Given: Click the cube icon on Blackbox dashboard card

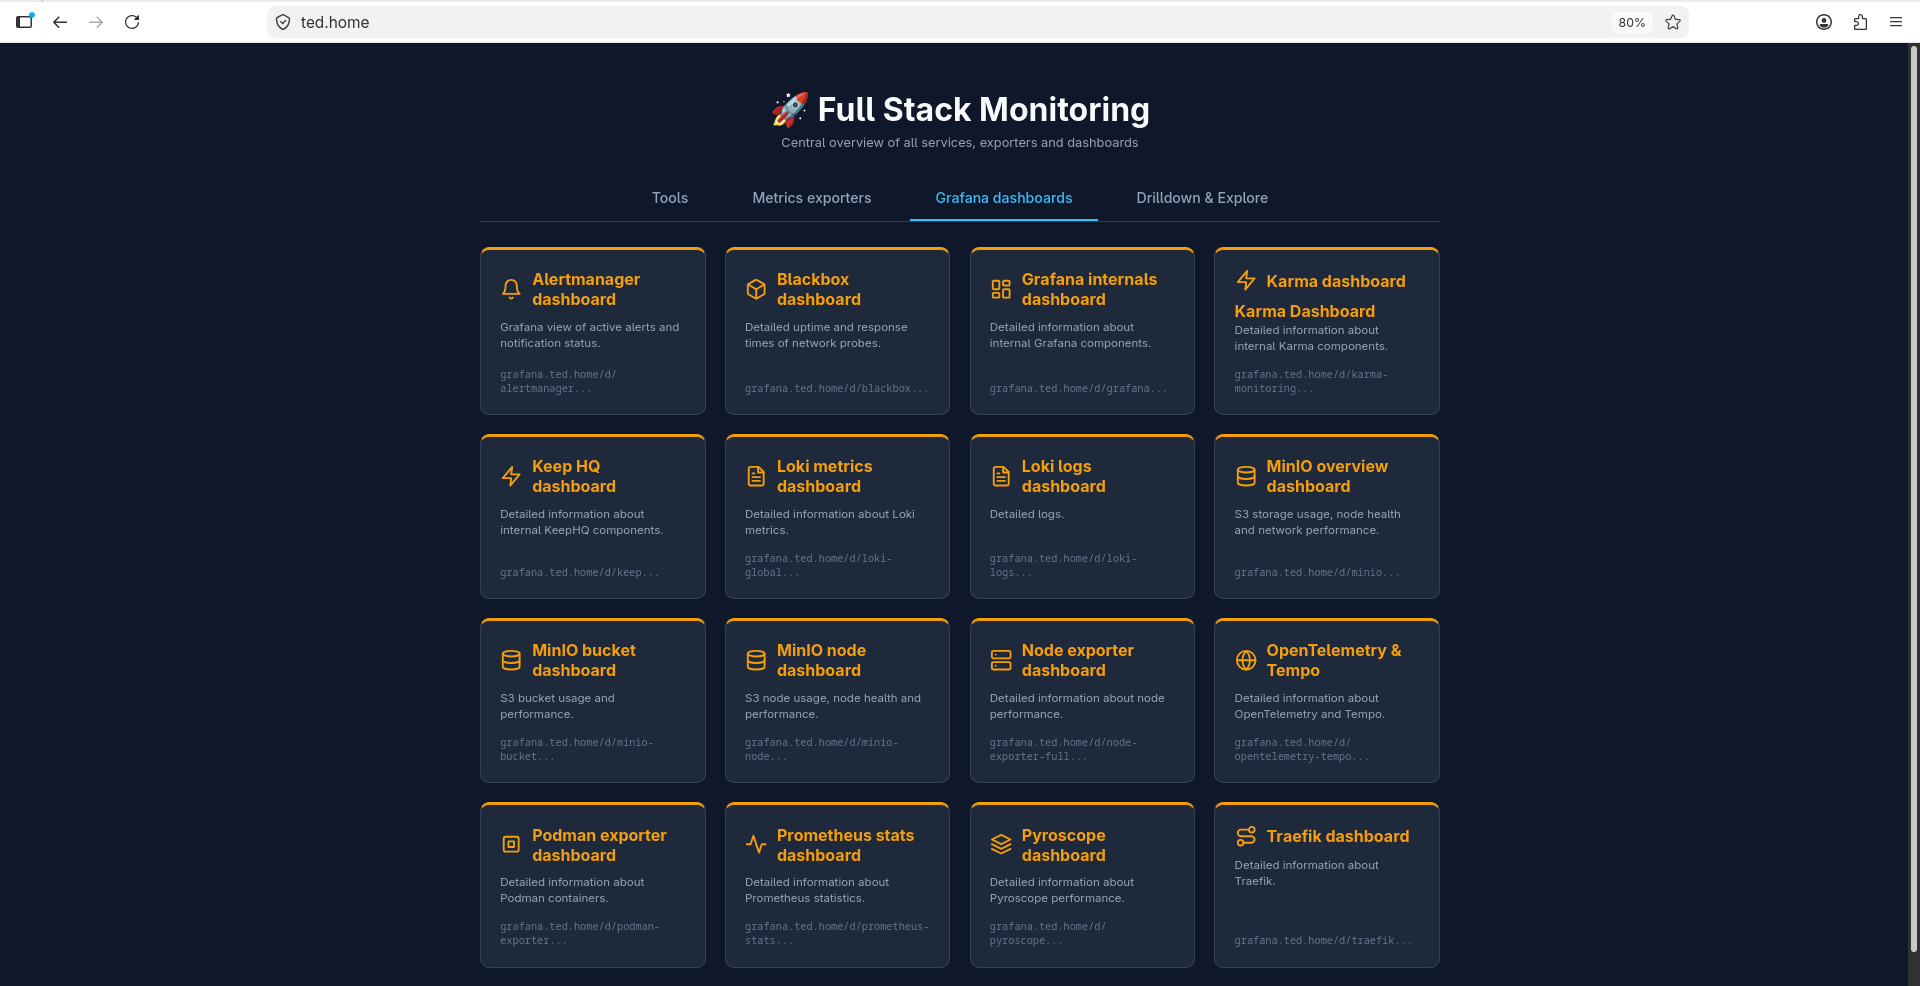Looking at the screenshot, I should tap(756, 289).
